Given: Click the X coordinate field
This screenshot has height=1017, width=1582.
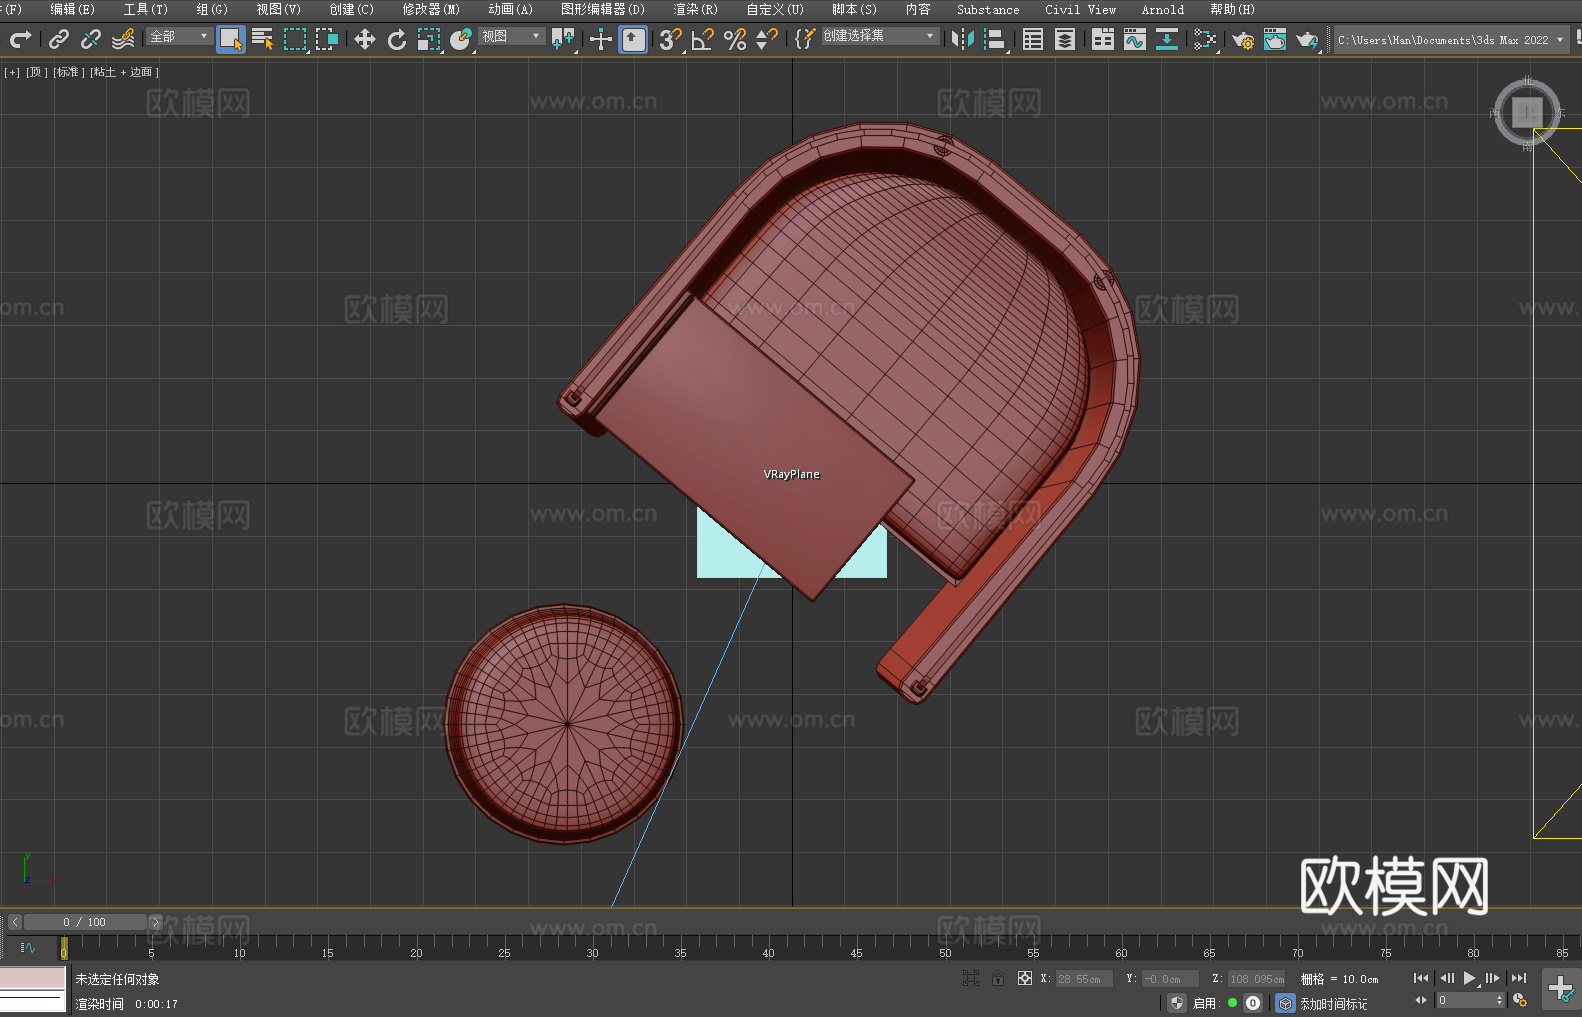Looking at the screenshot, I should coord(1084,979).
